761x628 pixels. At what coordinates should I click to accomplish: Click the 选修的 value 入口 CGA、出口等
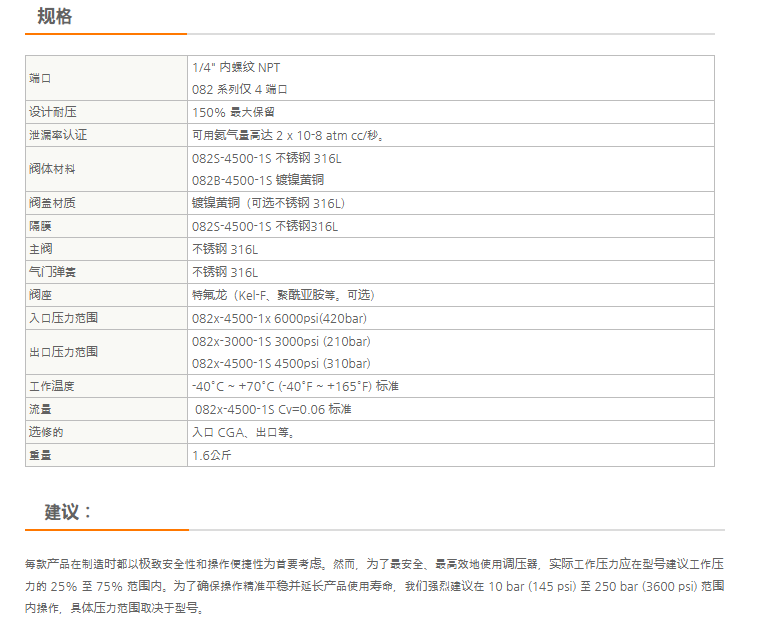[243, 432]
